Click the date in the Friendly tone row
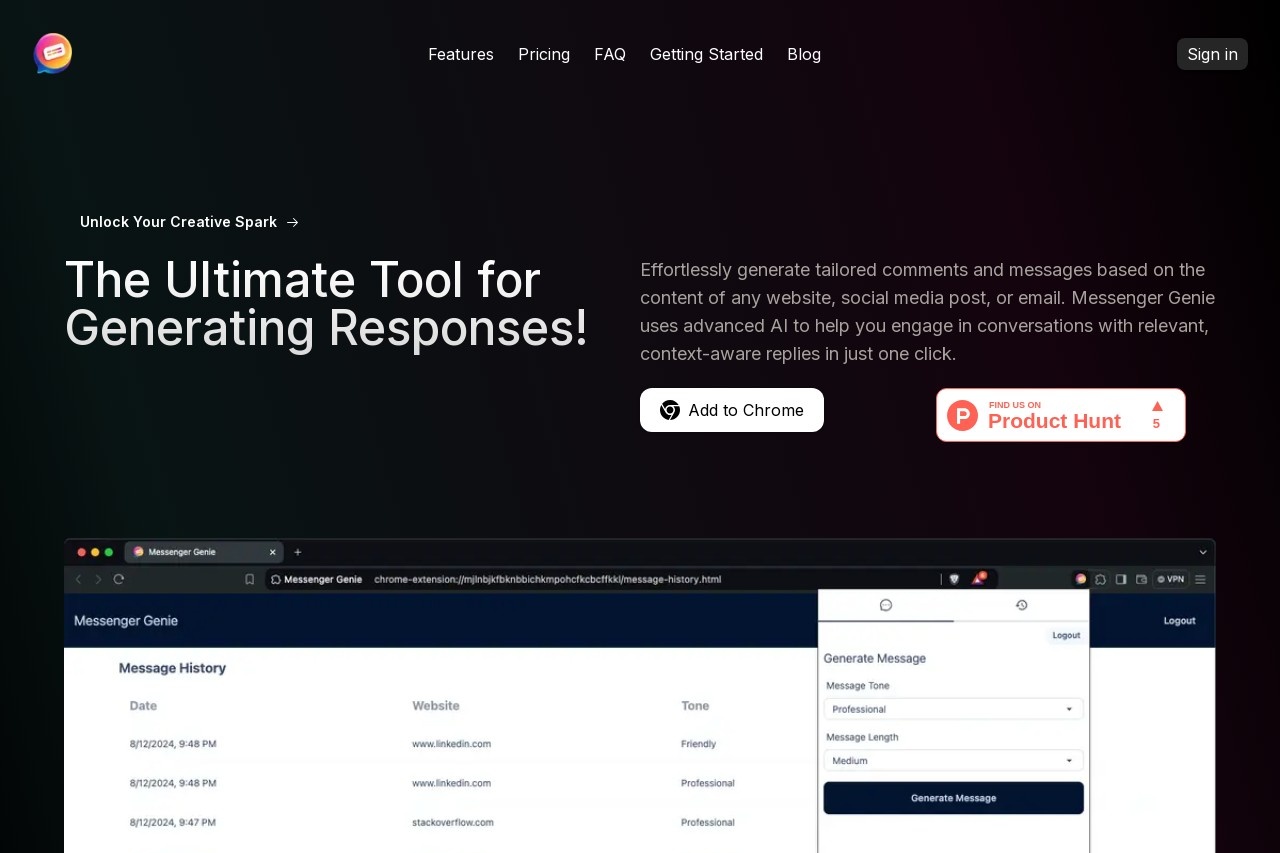1280x853 pixels. [173, 744]
